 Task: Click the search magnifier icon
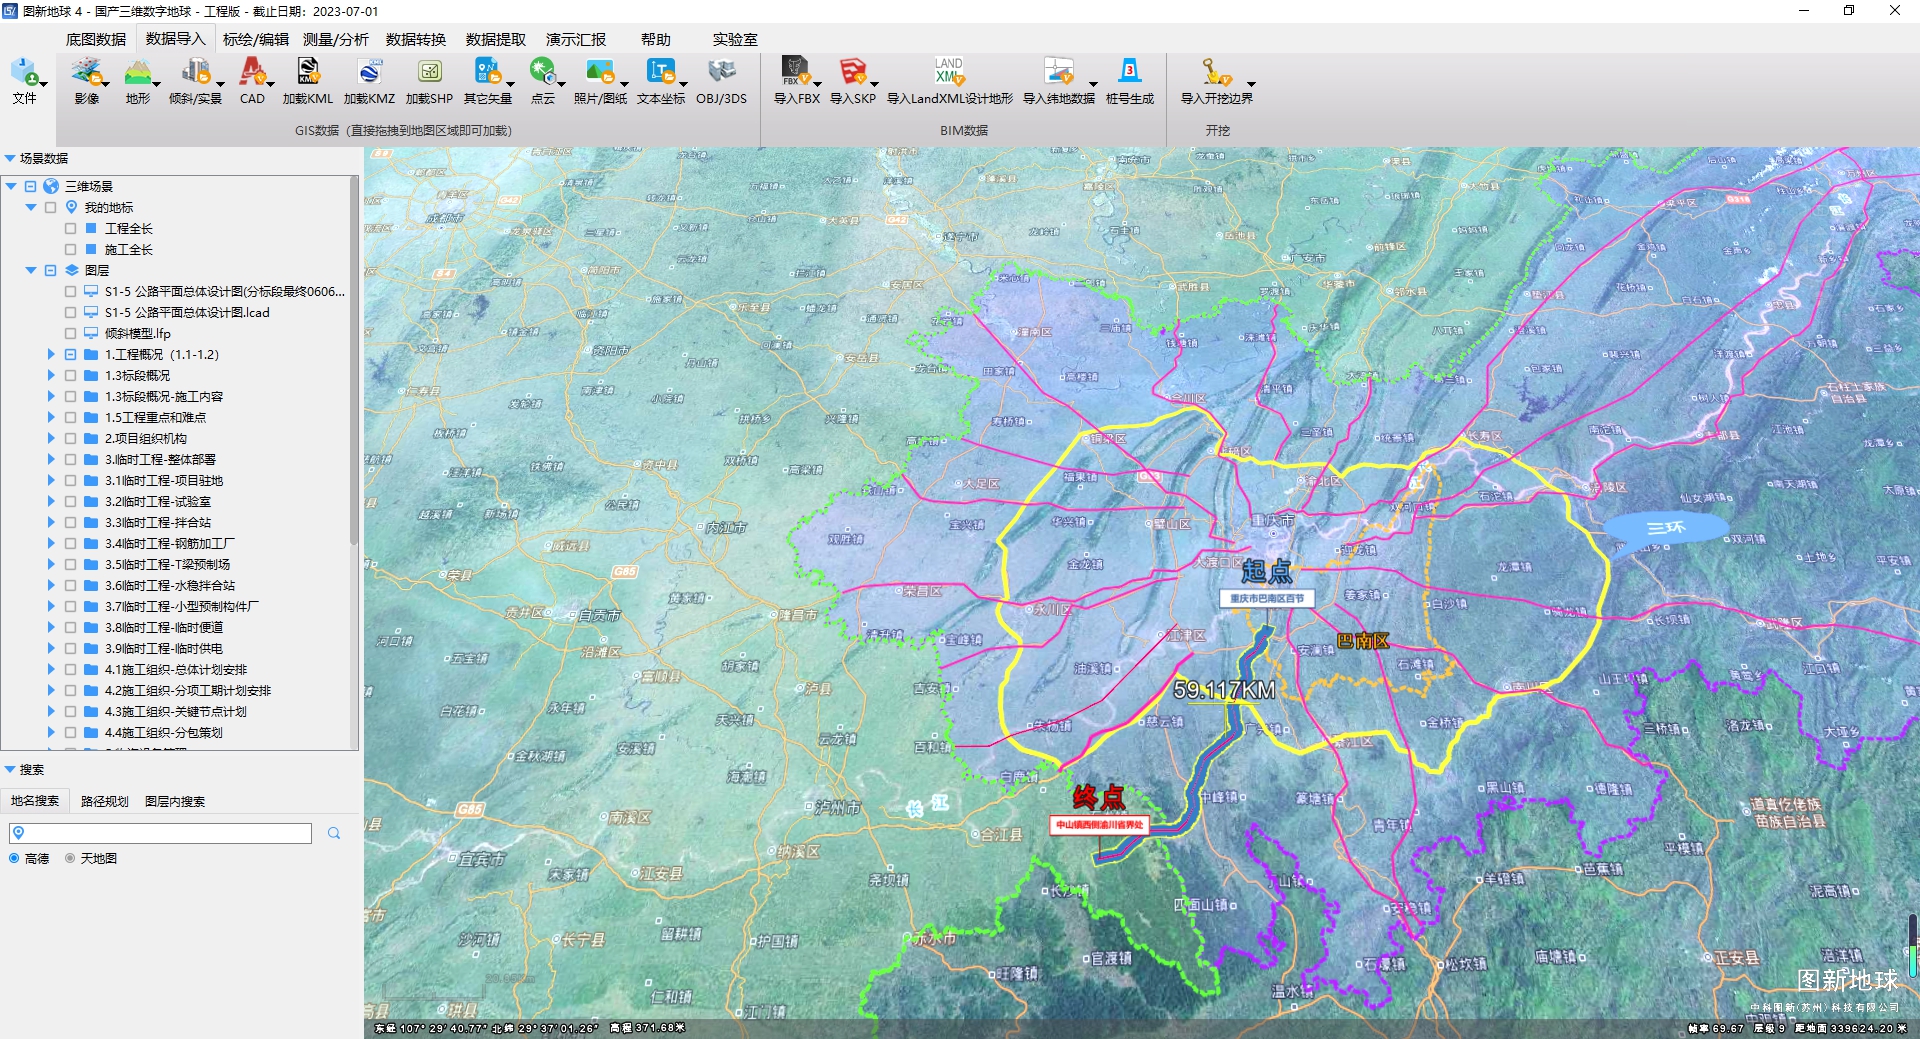[334, 833]
